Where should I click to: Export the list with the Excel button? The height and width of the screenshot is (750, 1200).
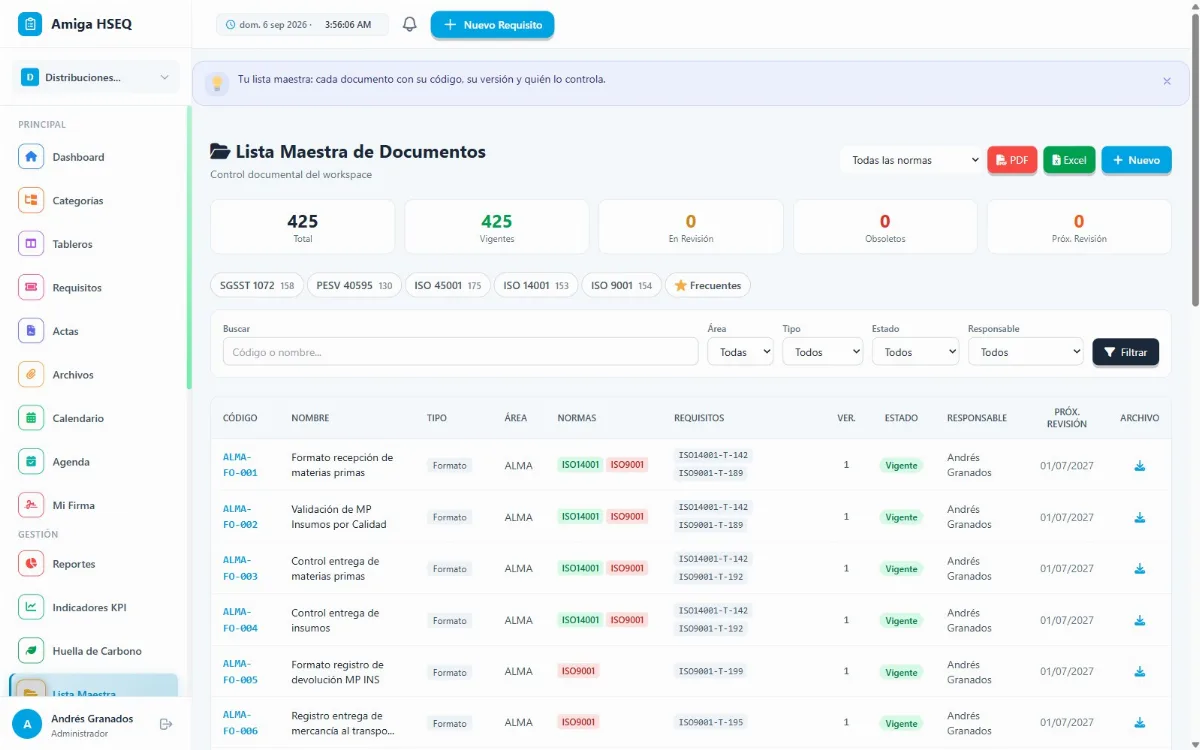pos(1069,160)
